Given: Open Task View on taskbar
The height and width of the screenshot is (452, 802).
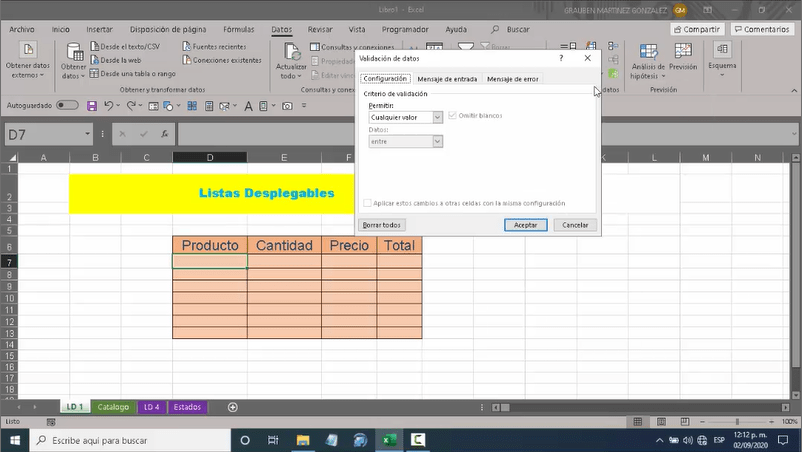Looking at the screenshot, I should coord(273,440).
